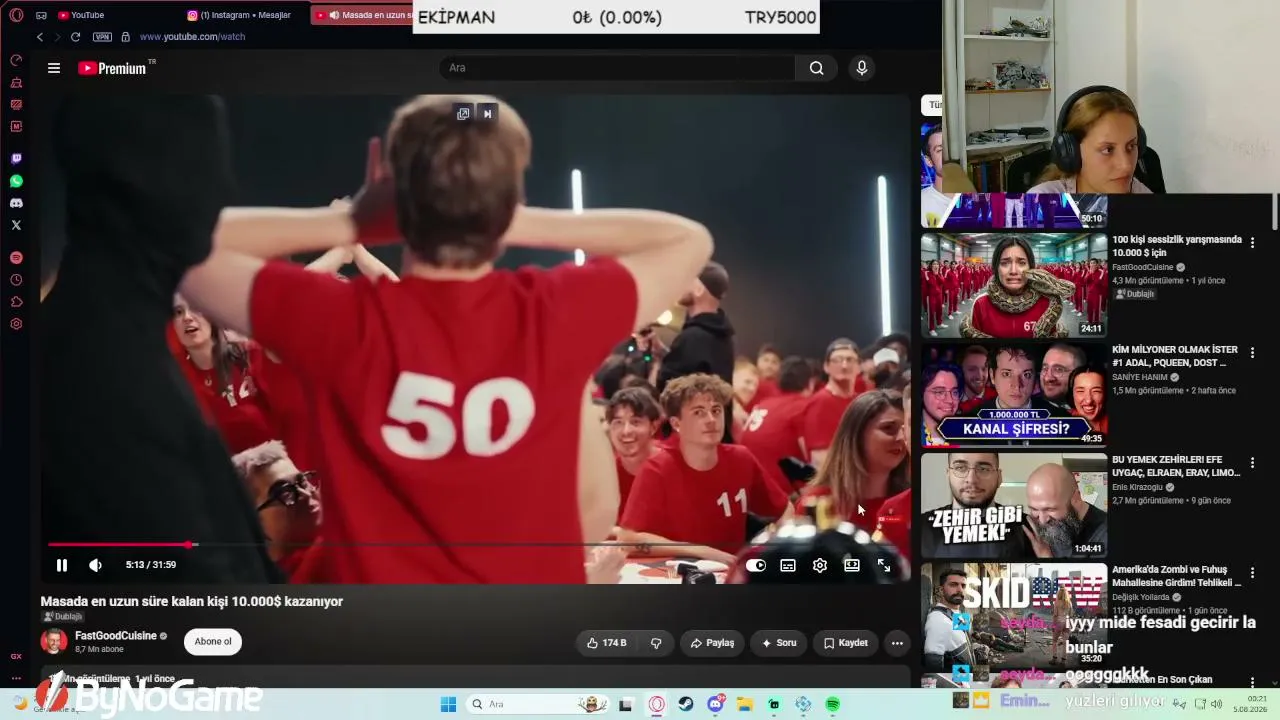Click the site lock icon in address bar

pos(125,37)
